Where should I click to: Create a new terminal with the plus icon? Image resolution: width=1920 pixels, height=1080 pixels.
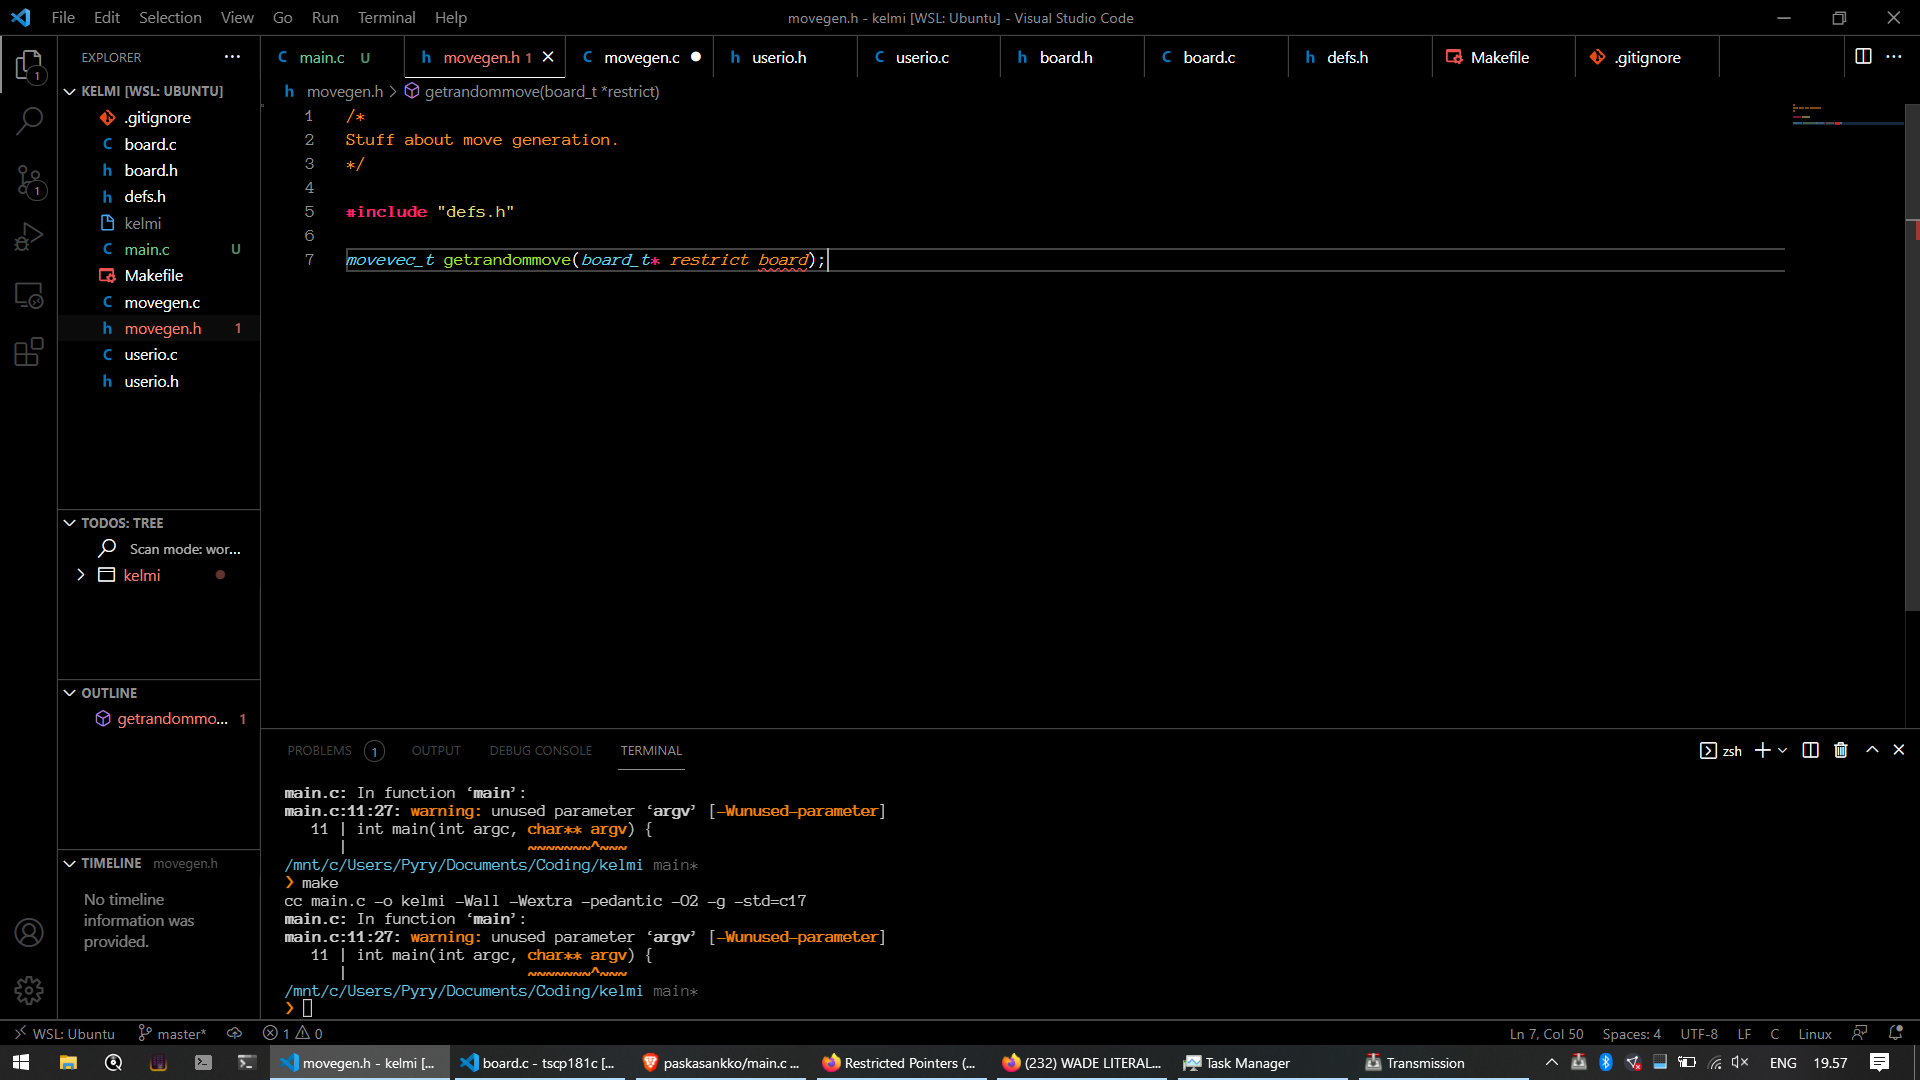(1761, 750)
